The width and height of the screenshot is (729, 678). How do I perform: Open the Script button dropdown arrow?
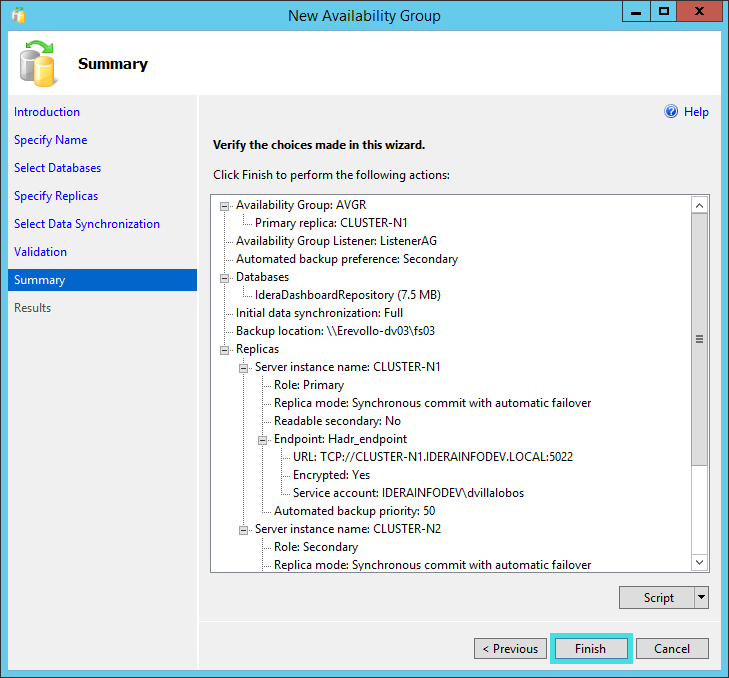point(702,597)
